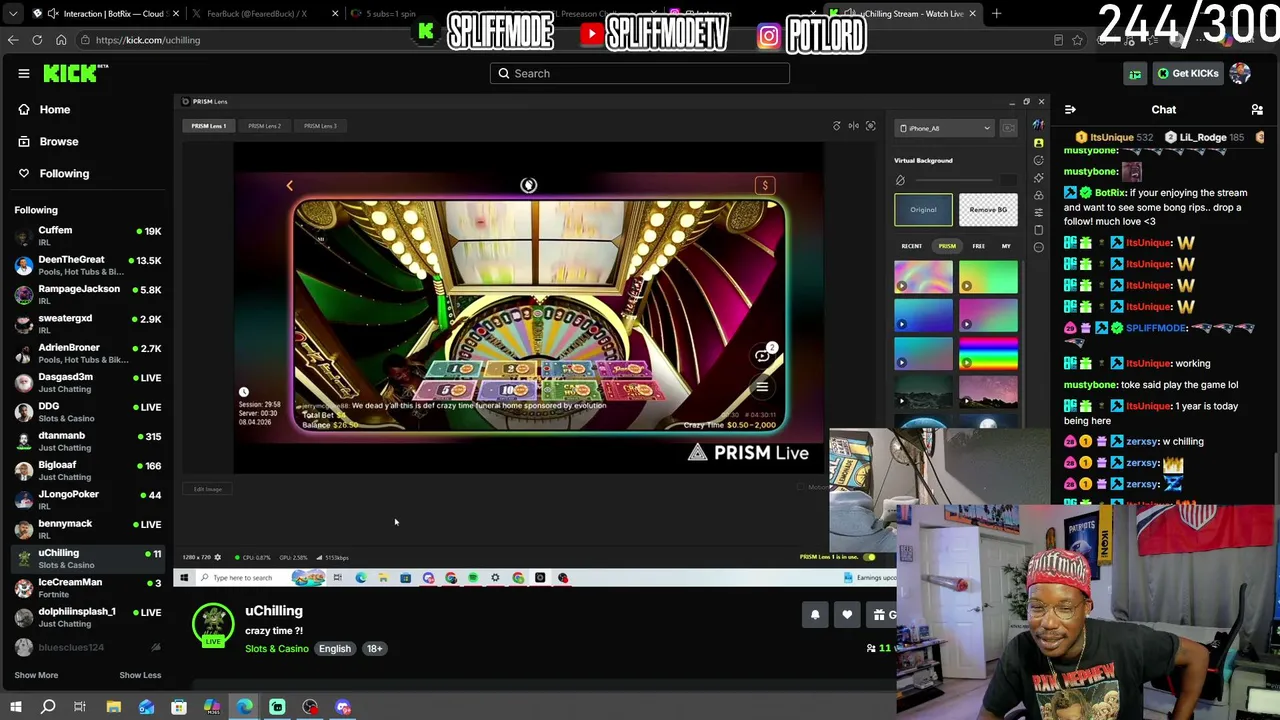Select sweatergxd in following list
The width and height of the screenshot is (1280, 720).
click(88, 323)
